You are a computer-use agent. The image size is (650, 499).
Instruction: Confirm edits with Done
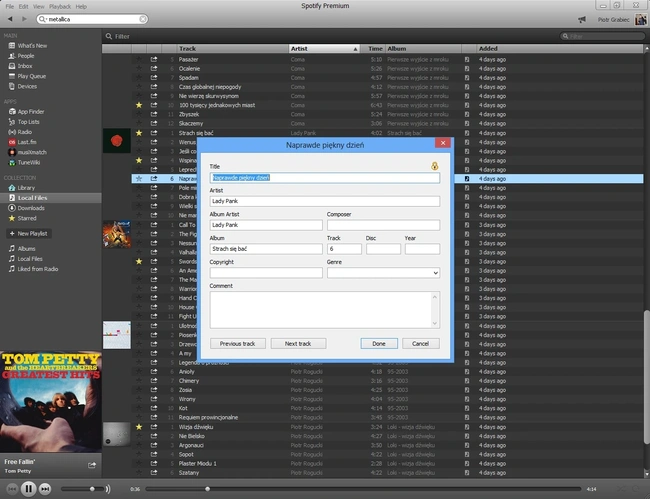point(379,344)
